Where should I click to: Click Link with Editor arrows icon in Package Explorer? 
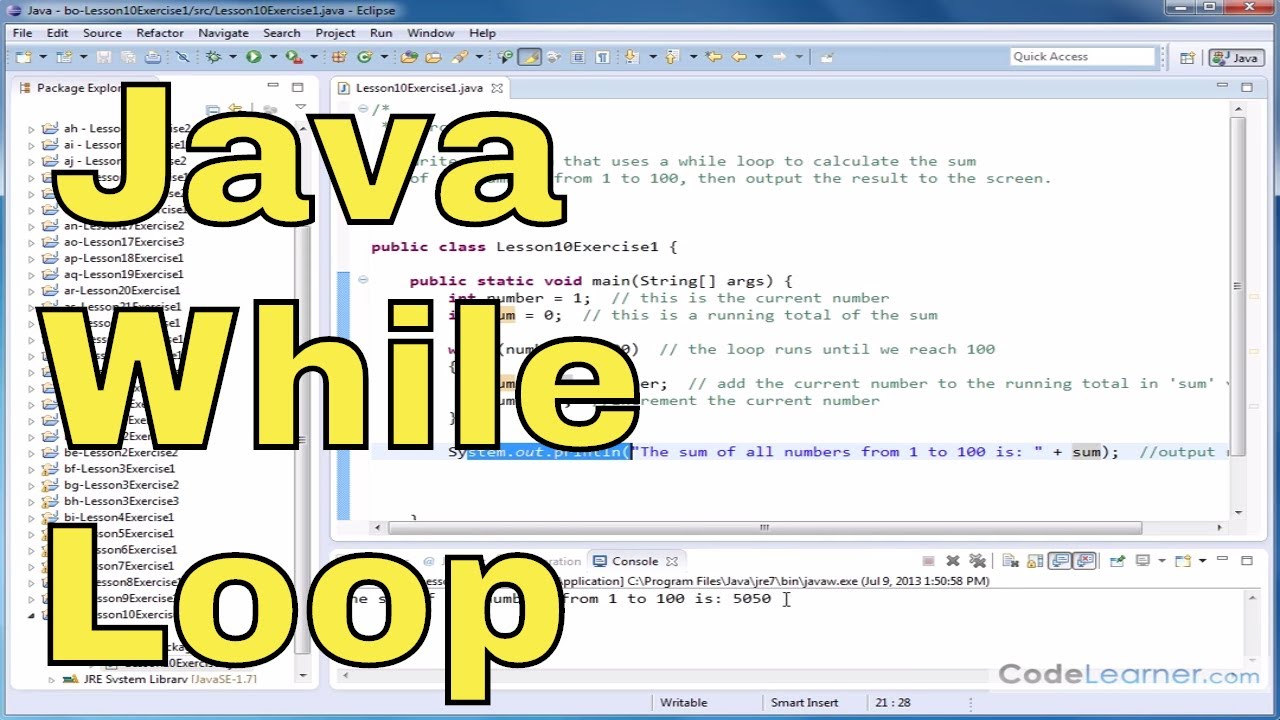(x=234, y=108)
